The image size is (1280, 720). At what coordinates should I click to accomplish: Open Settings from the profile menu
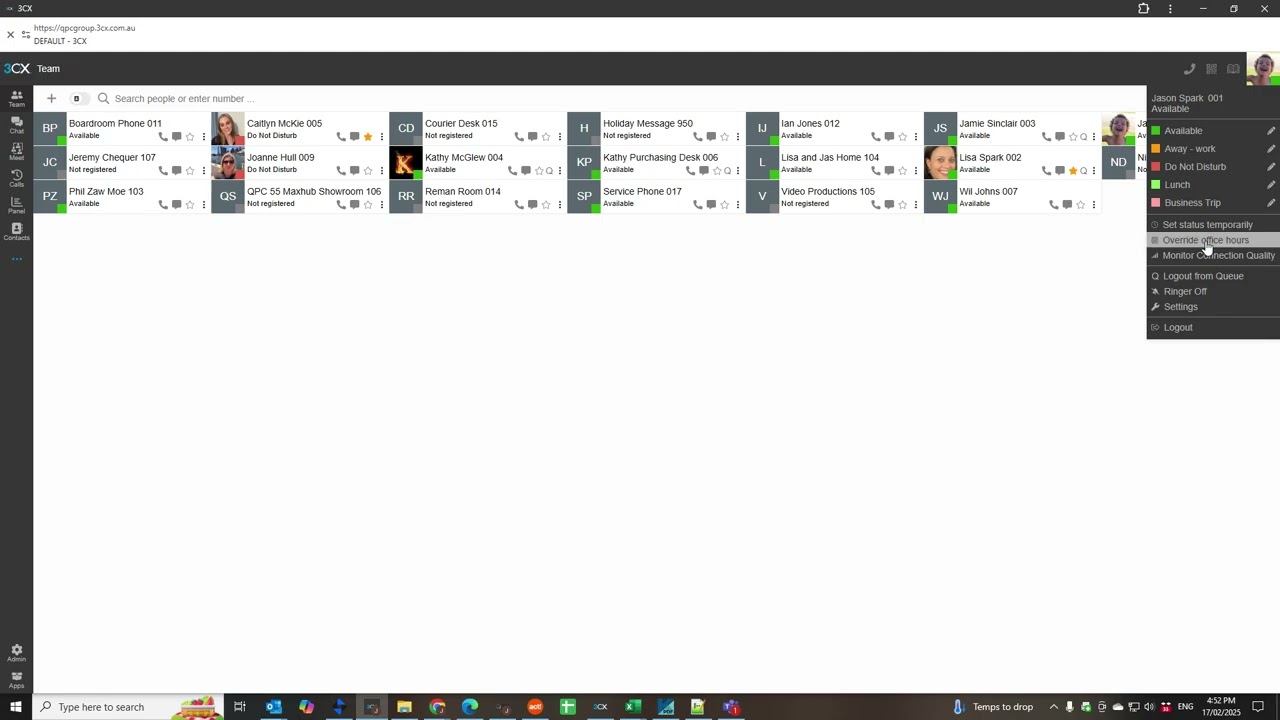pos(1180,307)
